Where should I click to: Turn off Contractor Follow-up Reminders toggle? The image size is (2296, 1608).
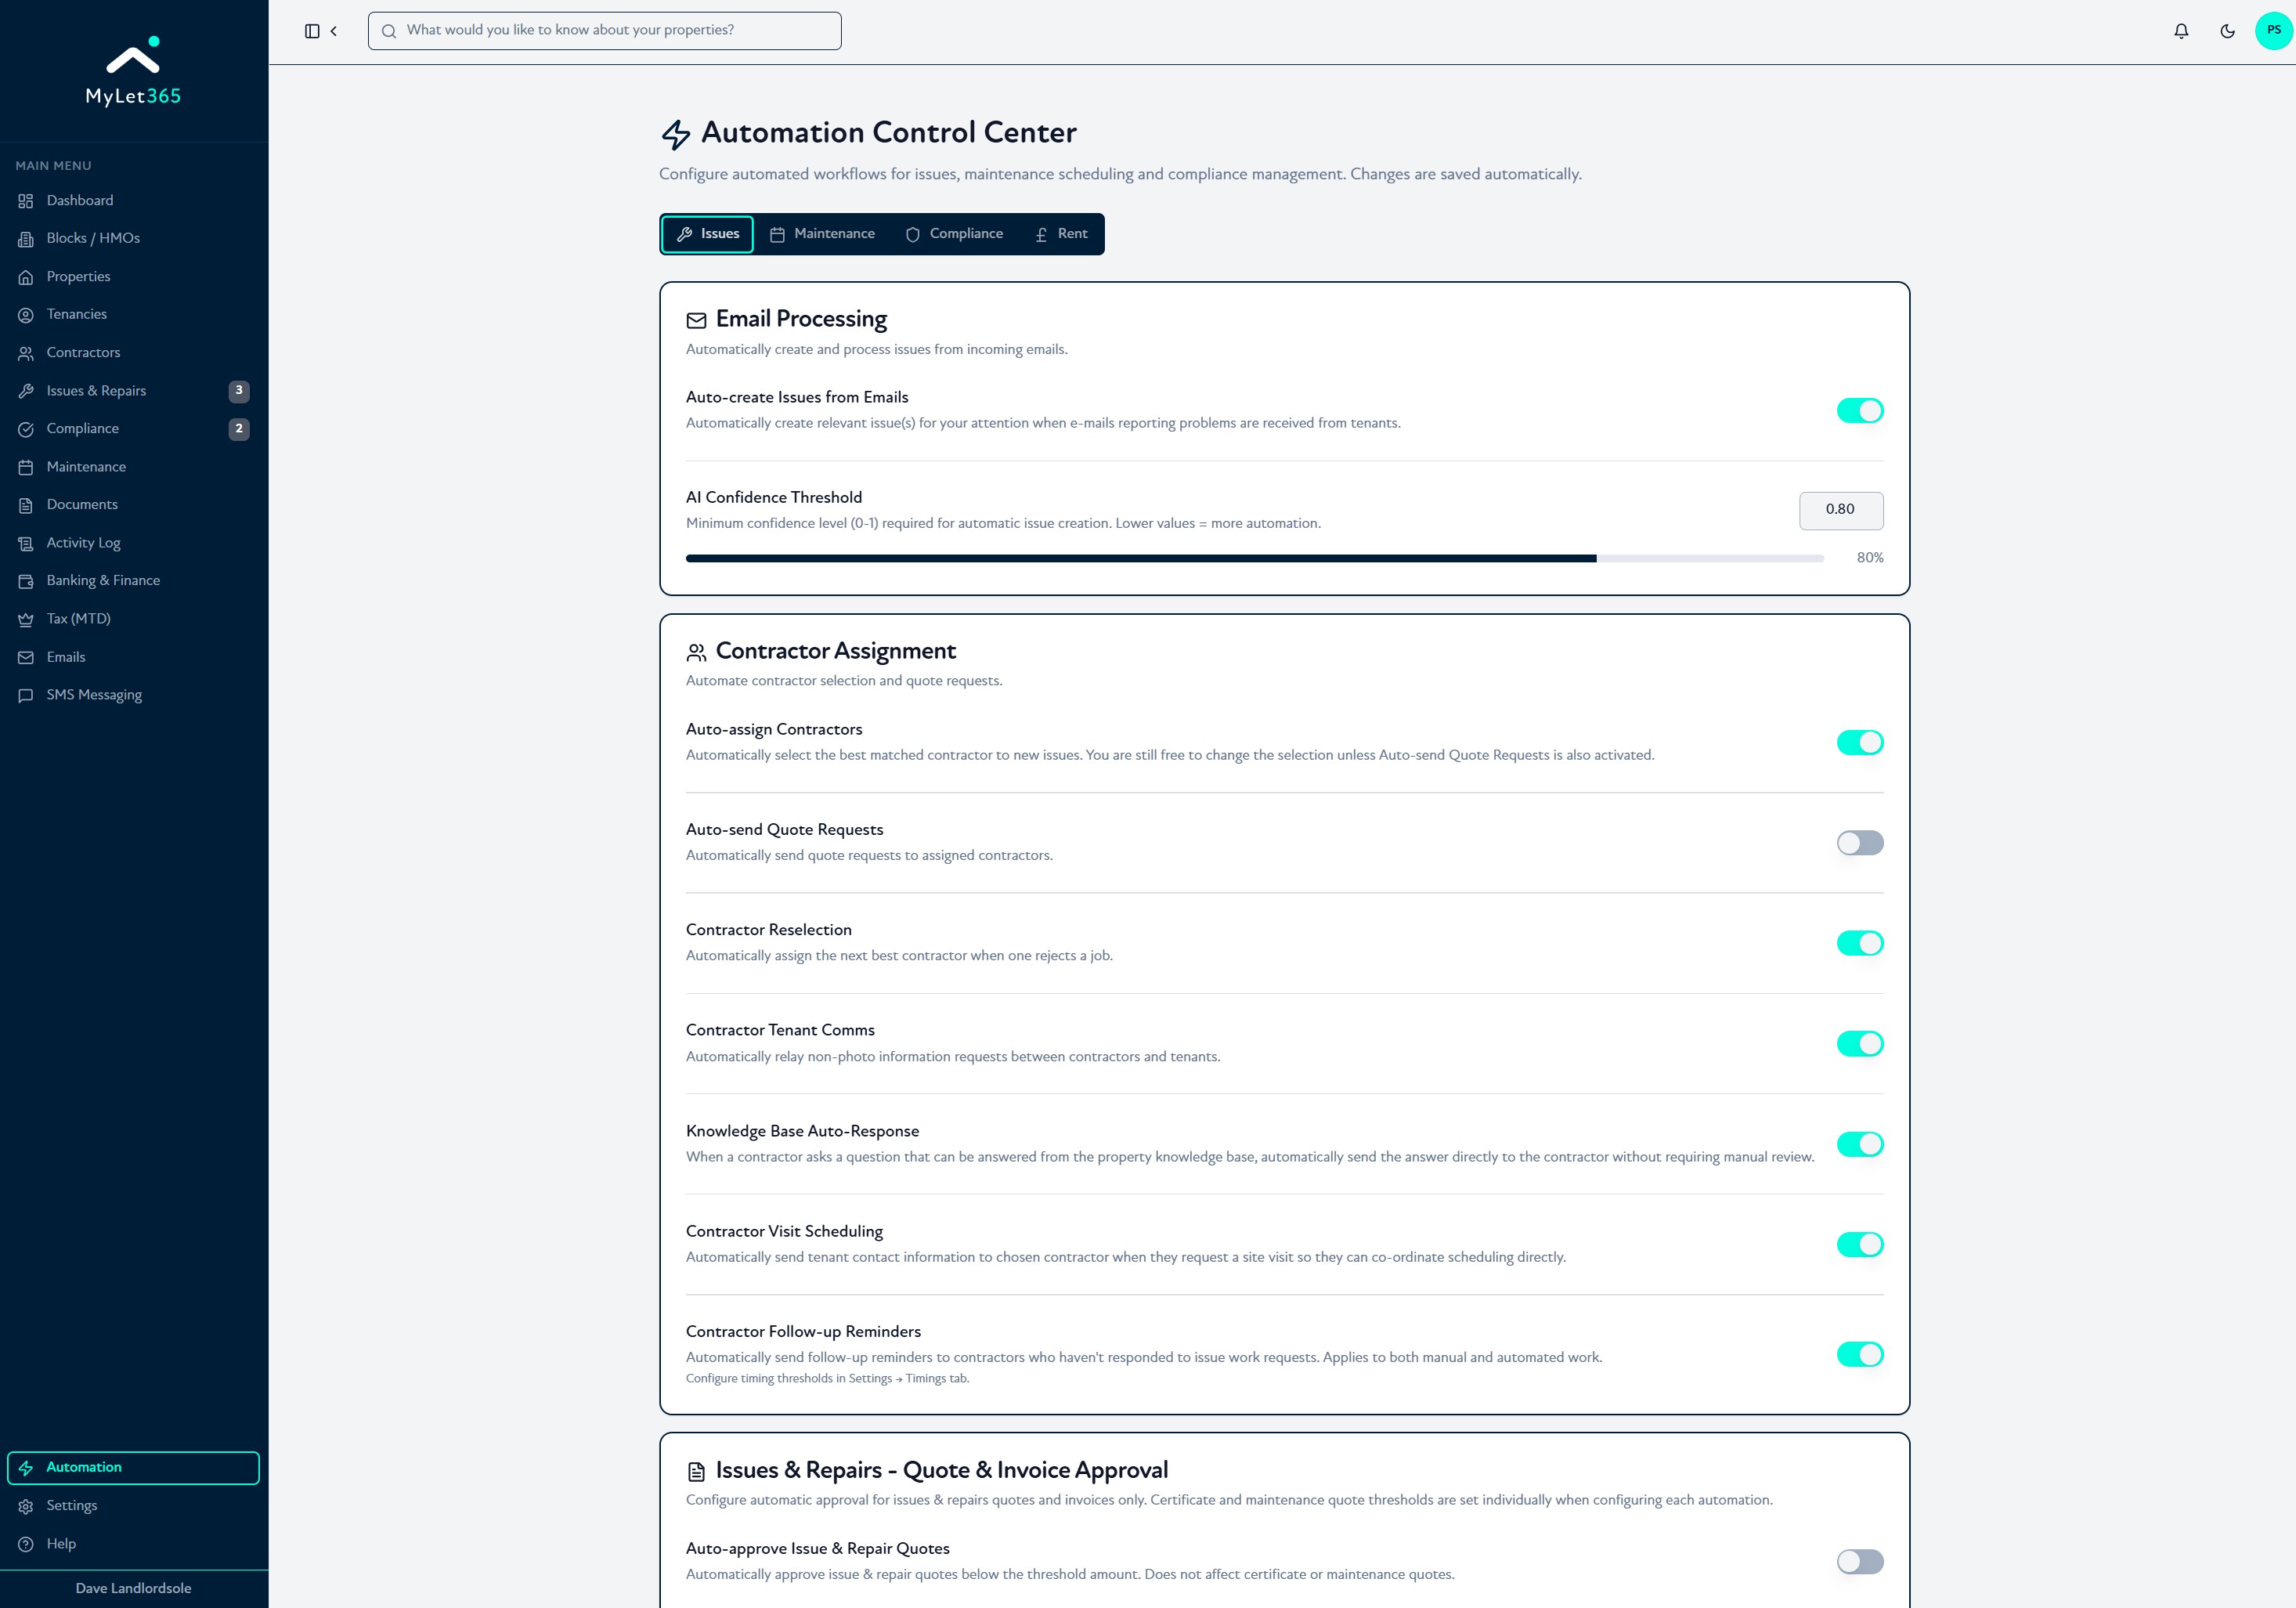pos(1860,1355)
